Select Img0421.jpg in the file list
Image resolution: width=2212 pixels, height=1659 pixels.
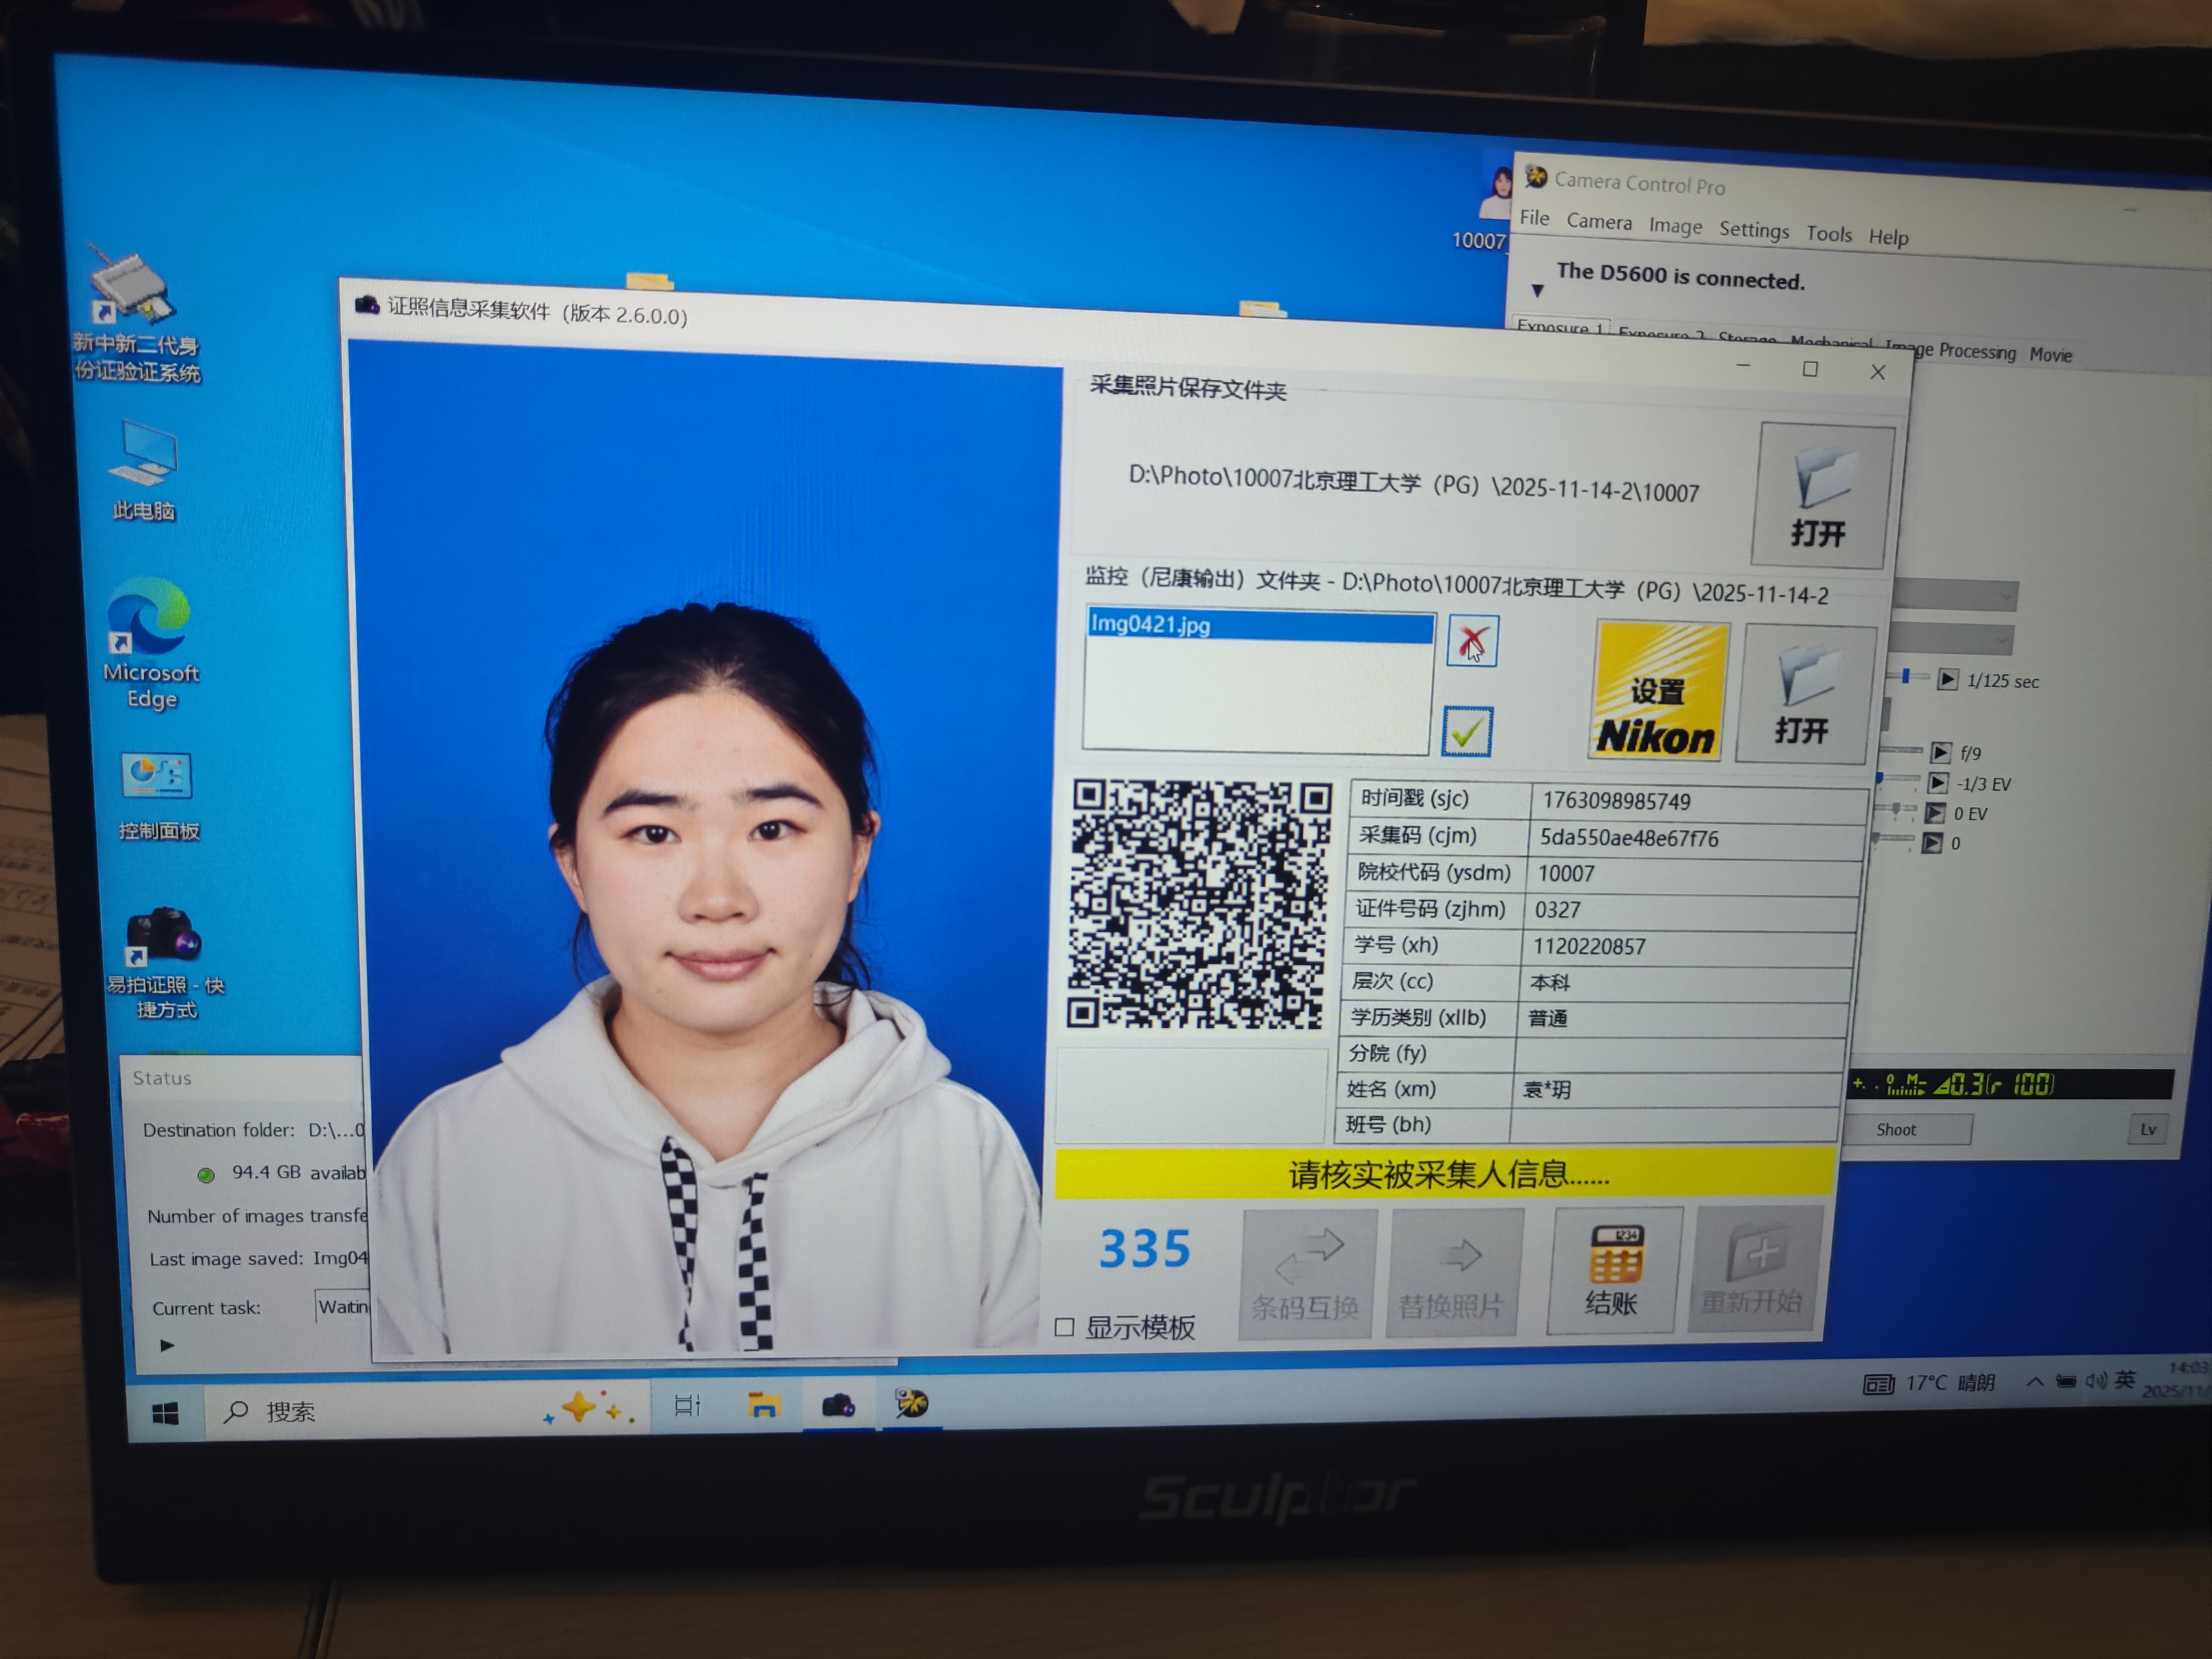1260,626
